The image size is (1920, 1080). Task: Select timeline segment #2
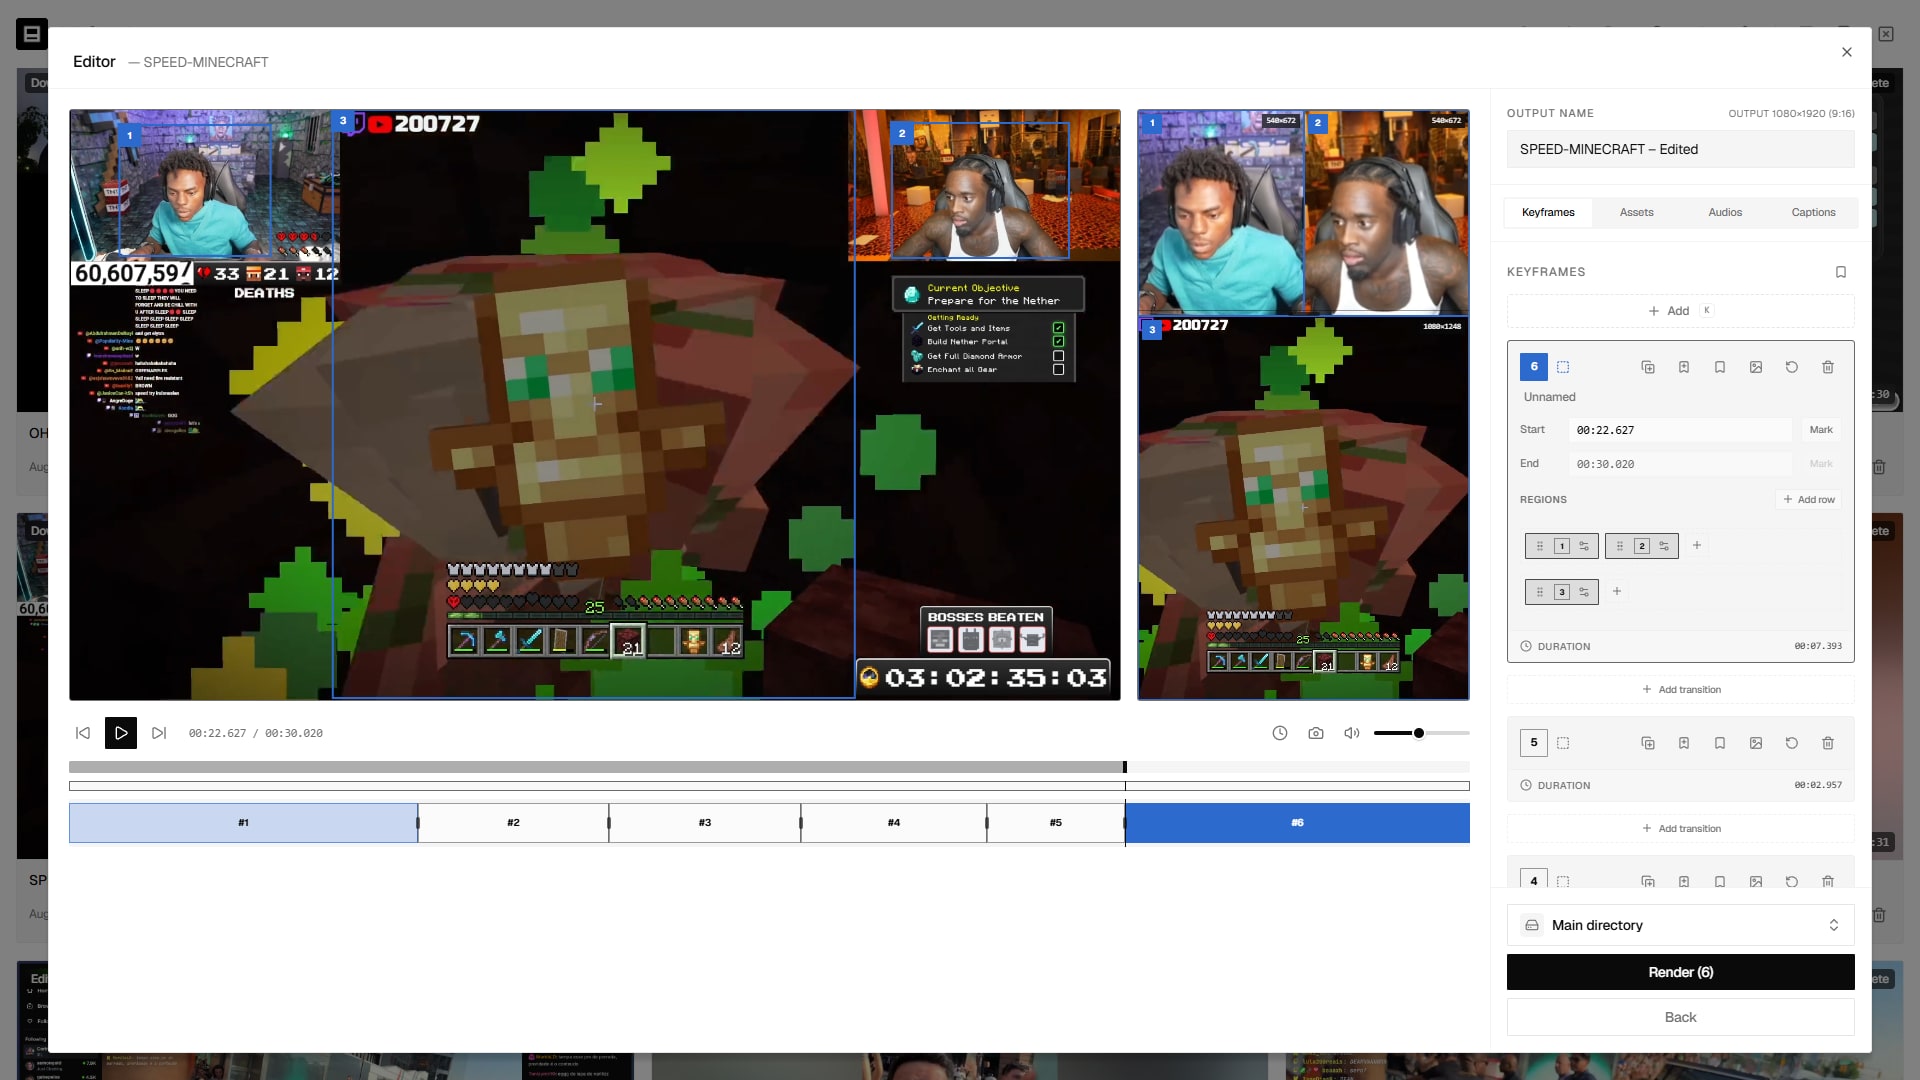(x=513, y=823)
